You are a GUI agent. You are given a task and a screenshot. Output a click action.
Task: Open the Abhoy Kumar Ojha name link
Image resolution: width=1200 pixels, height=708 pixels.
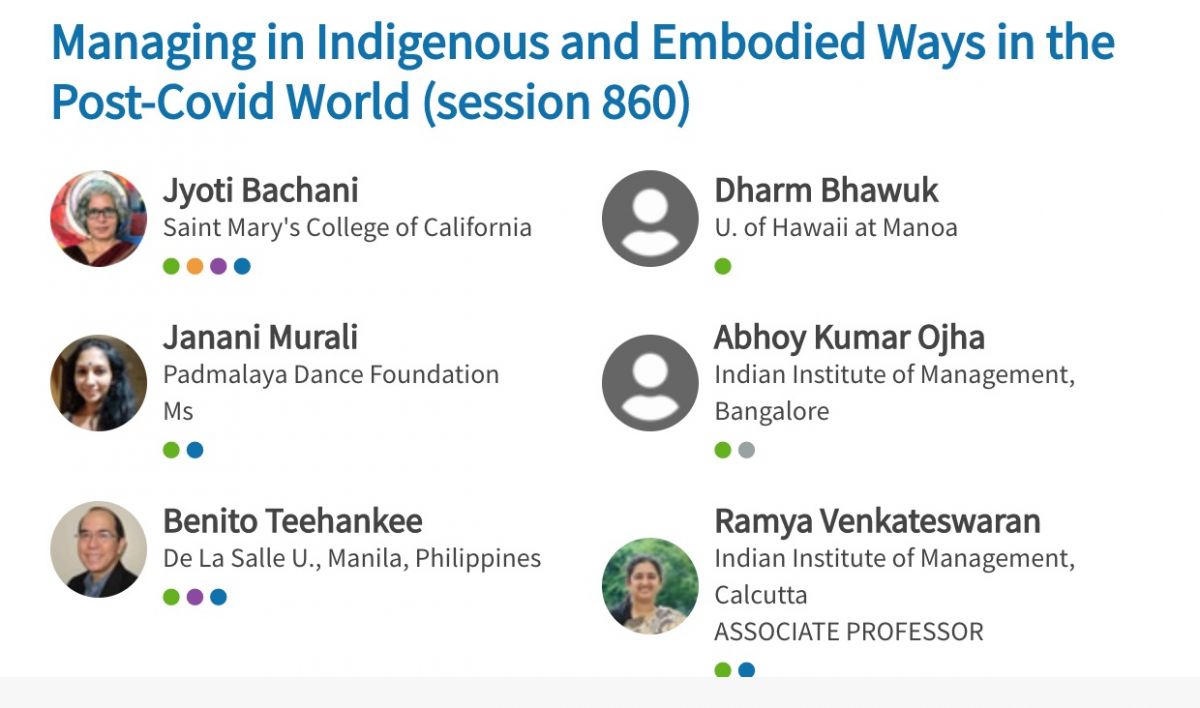click(849, 337)
